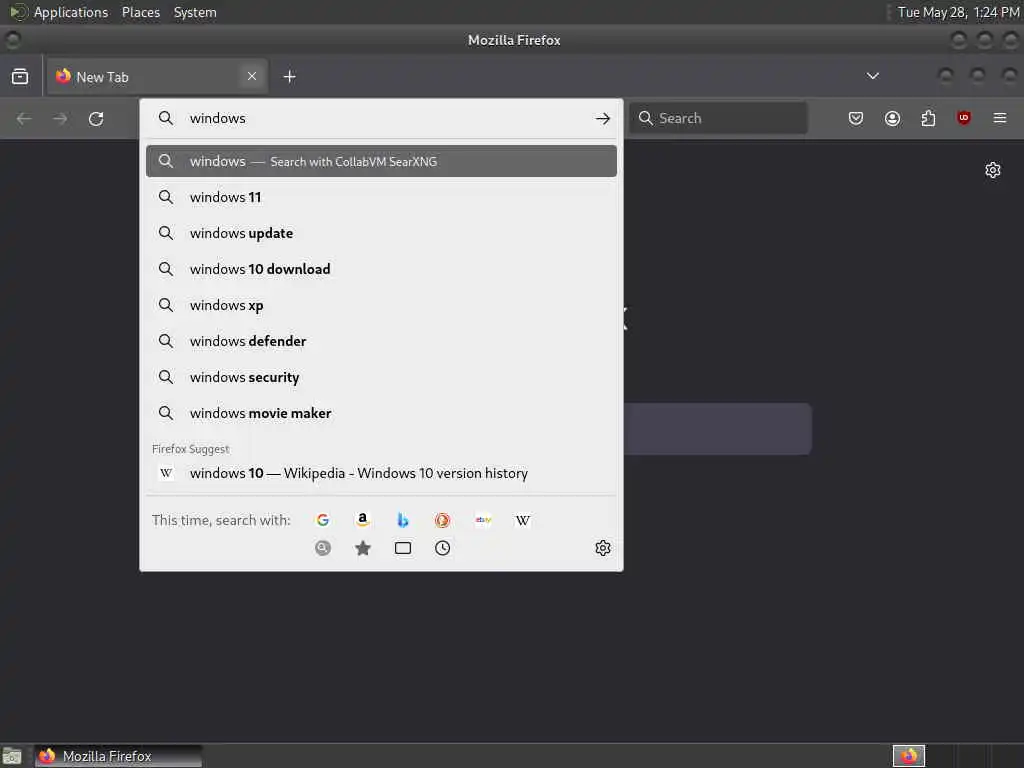The height and width of the screenshot is (768, 1024).
Task: Click the Firefox workspace switcher thumbnail
Action: [908, 756]
